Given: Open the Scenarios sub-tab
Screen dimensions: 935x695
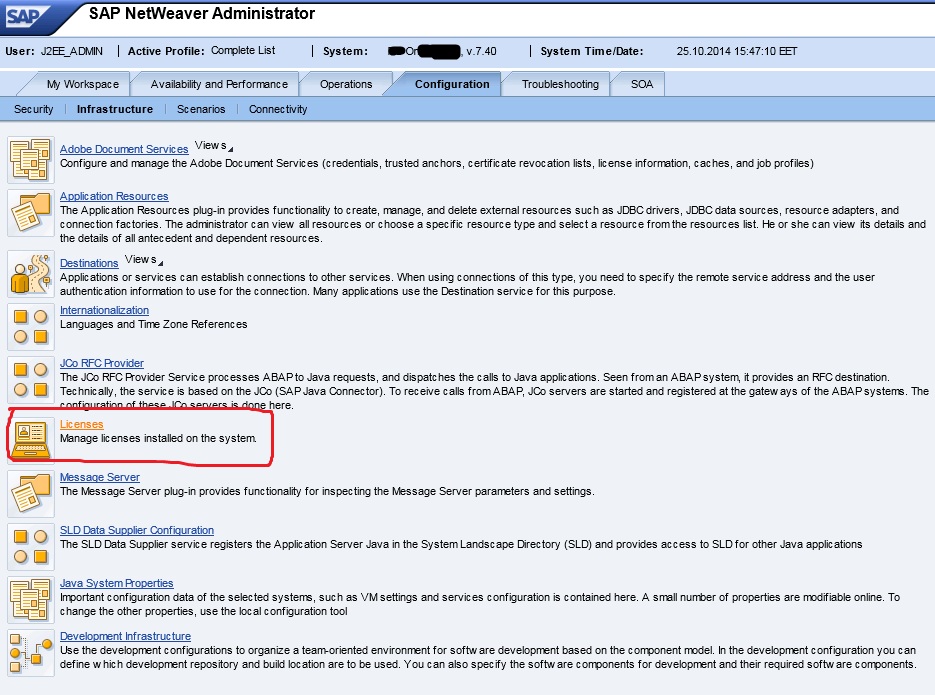Looking at the screenshot, I should tap(201, 109).
